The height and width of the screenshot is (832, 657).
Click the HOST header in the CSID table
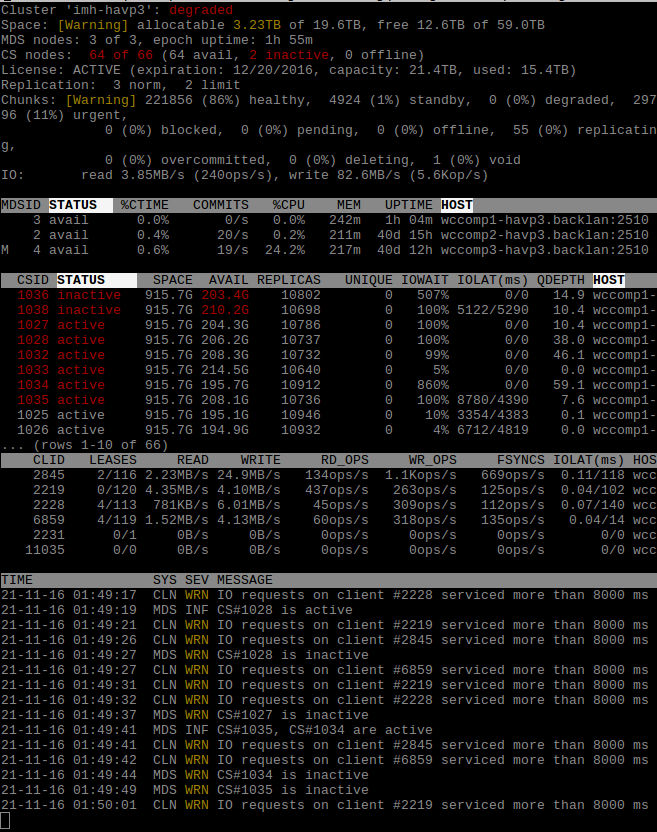coord(608,280)
